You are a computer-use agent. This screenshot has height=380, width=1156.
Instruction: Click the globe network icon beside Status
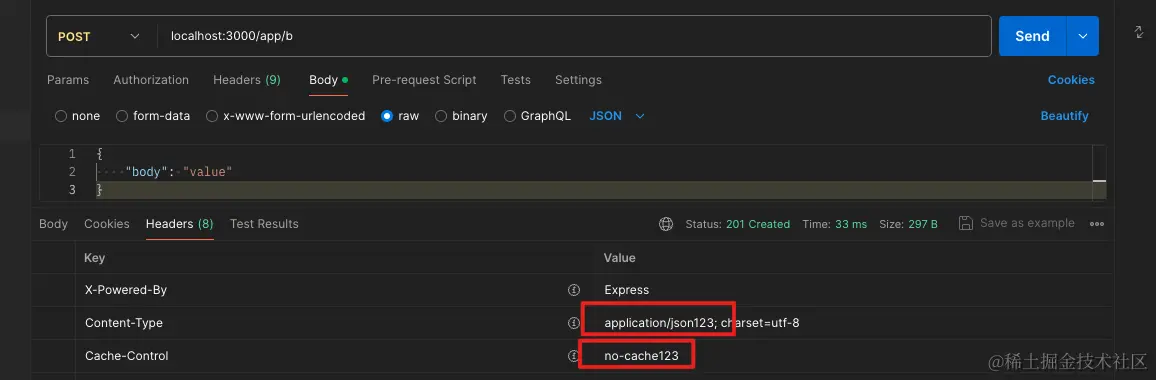point(666,224)
